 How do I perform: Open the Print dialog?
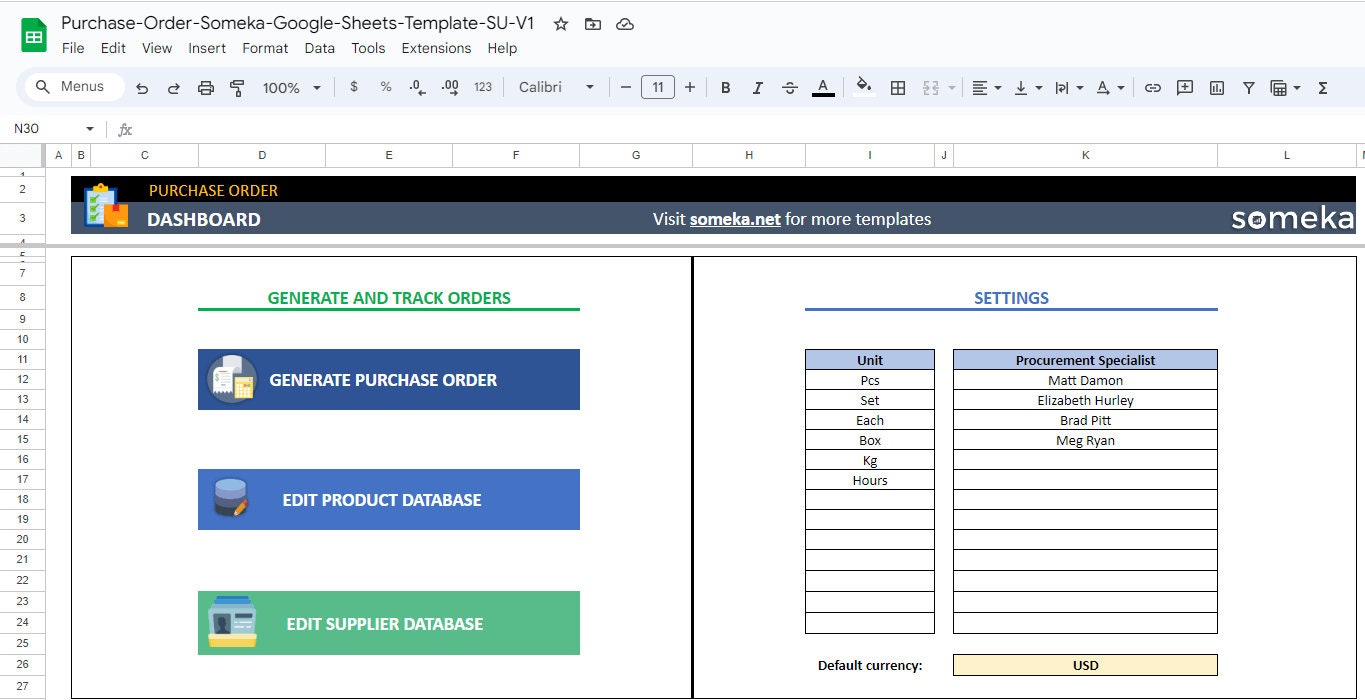207,87
